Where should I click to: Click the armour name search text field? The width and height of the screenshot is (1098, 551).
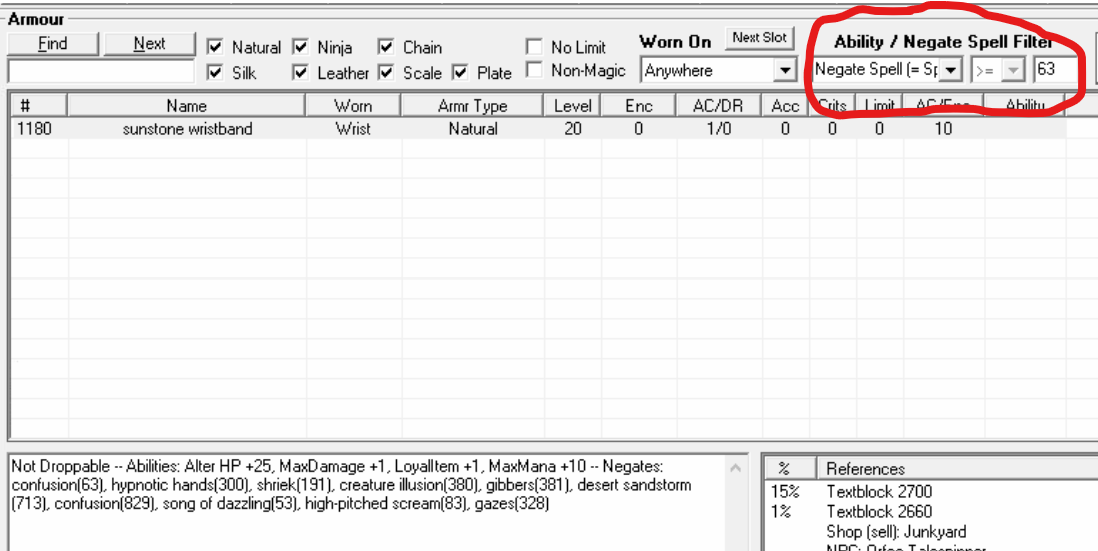tap(100, 71)
